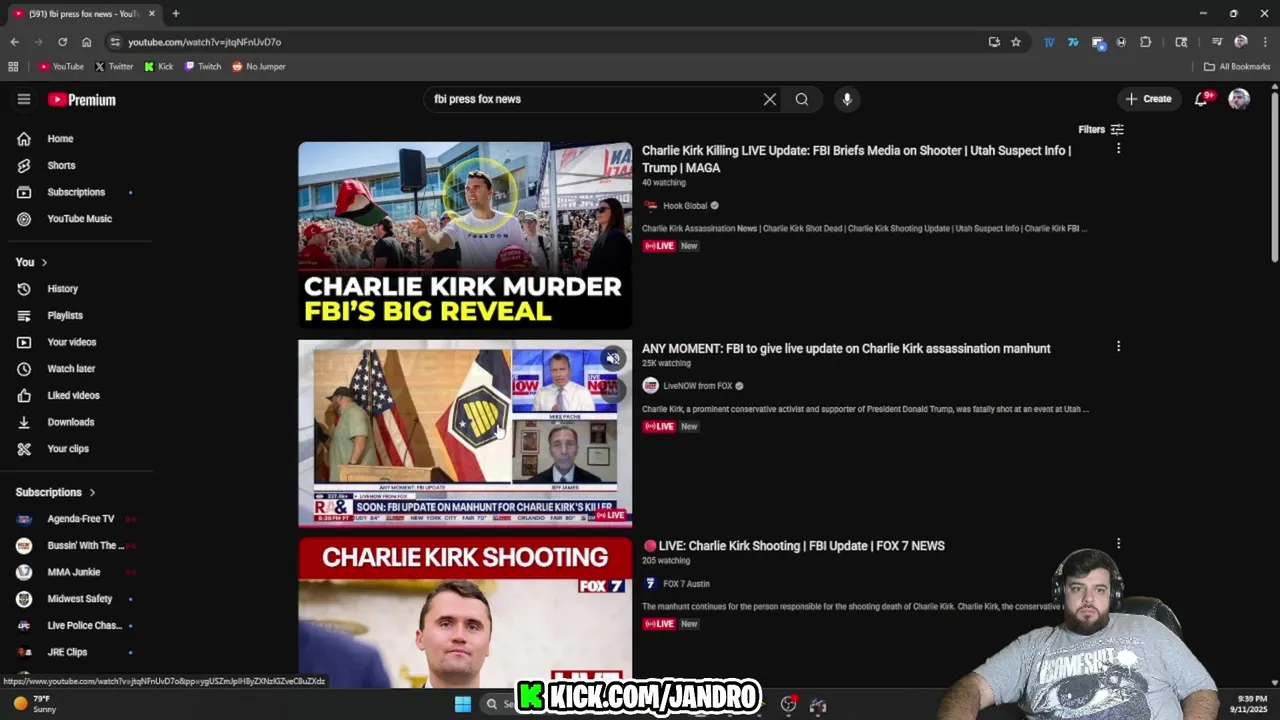
Task: Expand the Subscriptions section chevron
Action: coord(92,492)
